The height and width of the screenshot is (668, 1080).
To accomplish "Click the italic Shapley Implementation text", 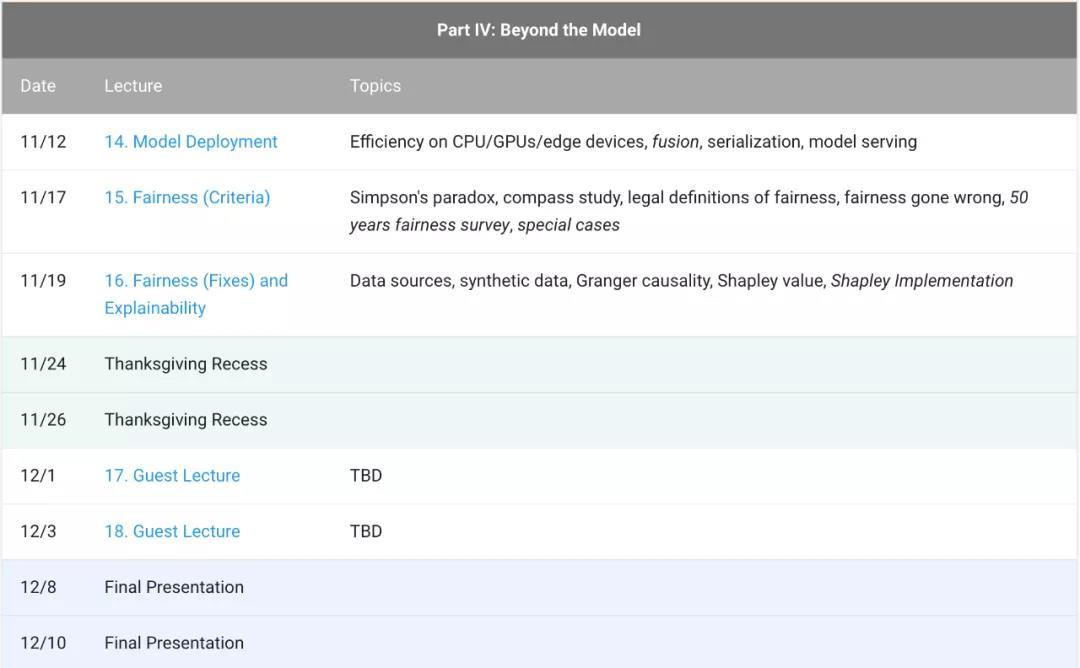I will pyautogui.click(x=921, y=281).
